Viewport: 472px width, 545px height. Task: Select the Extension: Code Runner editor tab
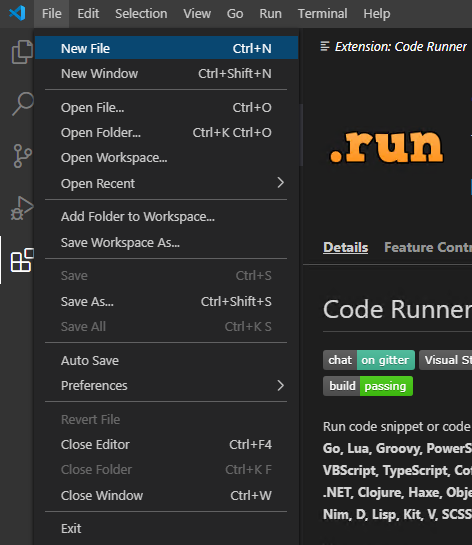[393, 46]
